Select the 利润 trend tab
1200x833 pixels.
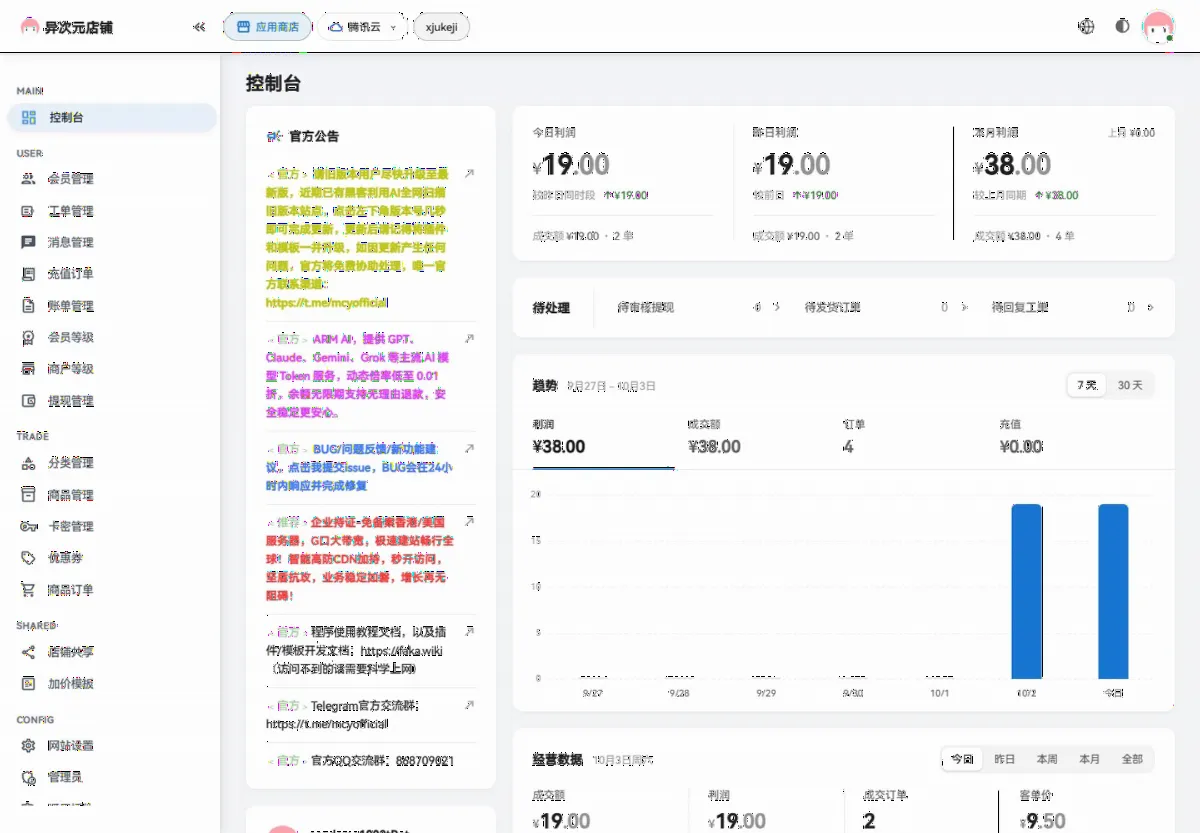[x=603, y=438]
